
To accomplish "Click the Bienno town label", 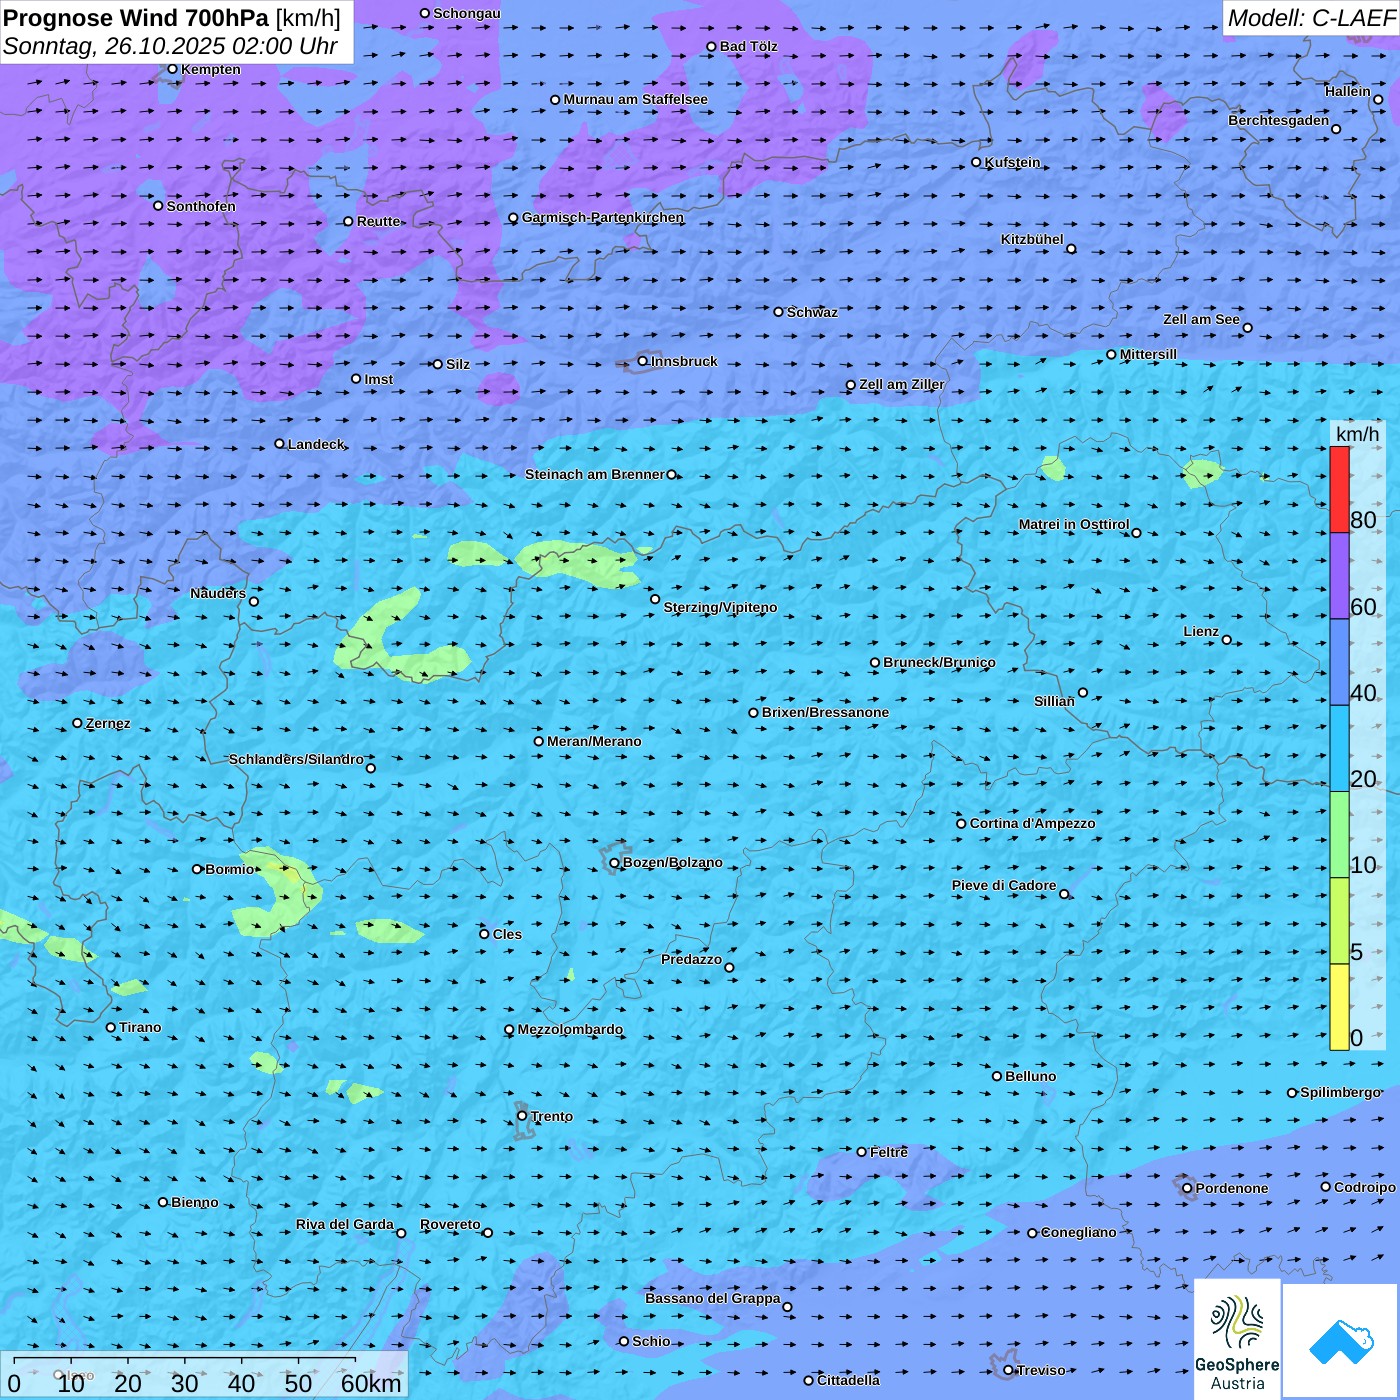I will 194,1202.
